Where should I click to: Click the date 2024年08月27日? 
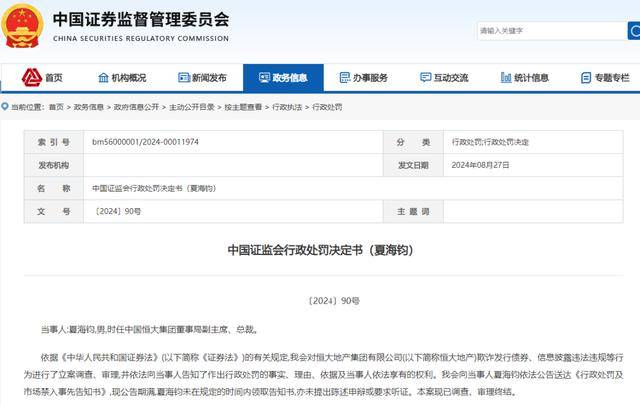pos(480,165)
